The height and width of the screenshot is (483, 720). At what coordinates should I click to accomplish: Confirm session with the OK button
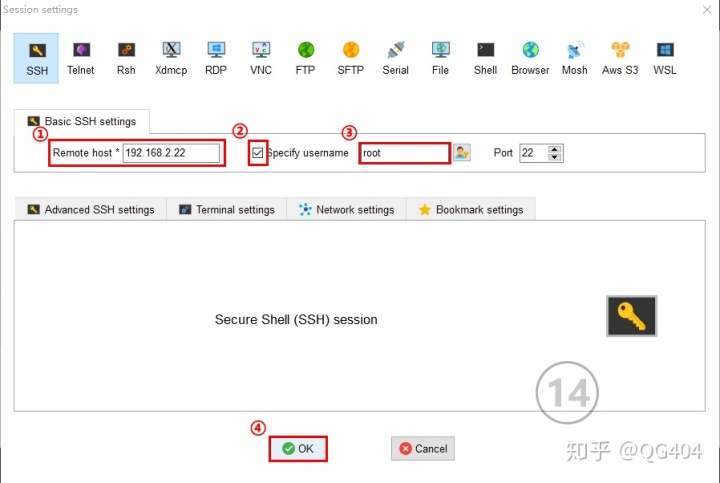point(298,449)
